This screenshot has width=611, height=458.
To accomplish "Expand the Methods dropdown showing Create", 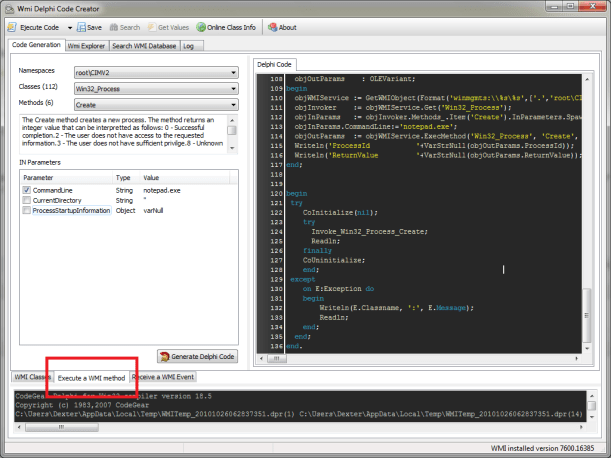I will coord(232,103).
